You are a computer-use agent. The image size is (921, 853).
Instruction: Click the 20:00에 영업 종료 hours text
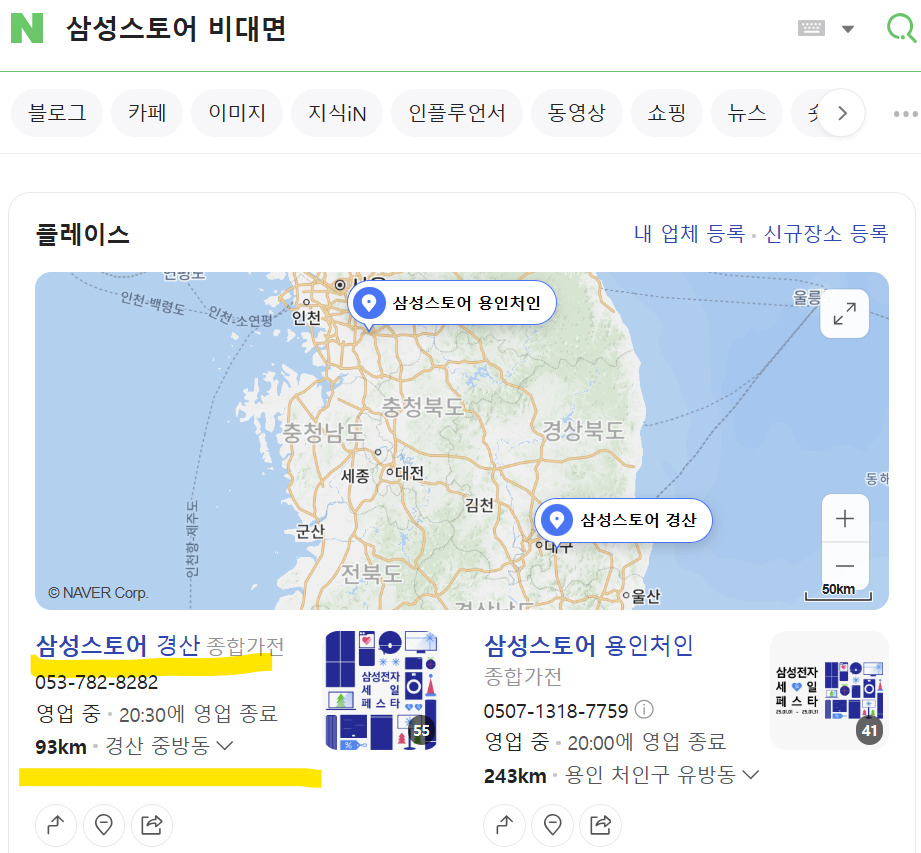[647, 742]
